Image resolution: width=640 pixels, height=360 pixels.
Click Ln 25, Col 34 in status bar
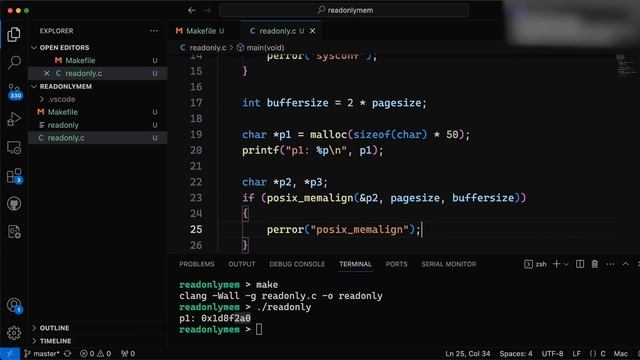467,353
